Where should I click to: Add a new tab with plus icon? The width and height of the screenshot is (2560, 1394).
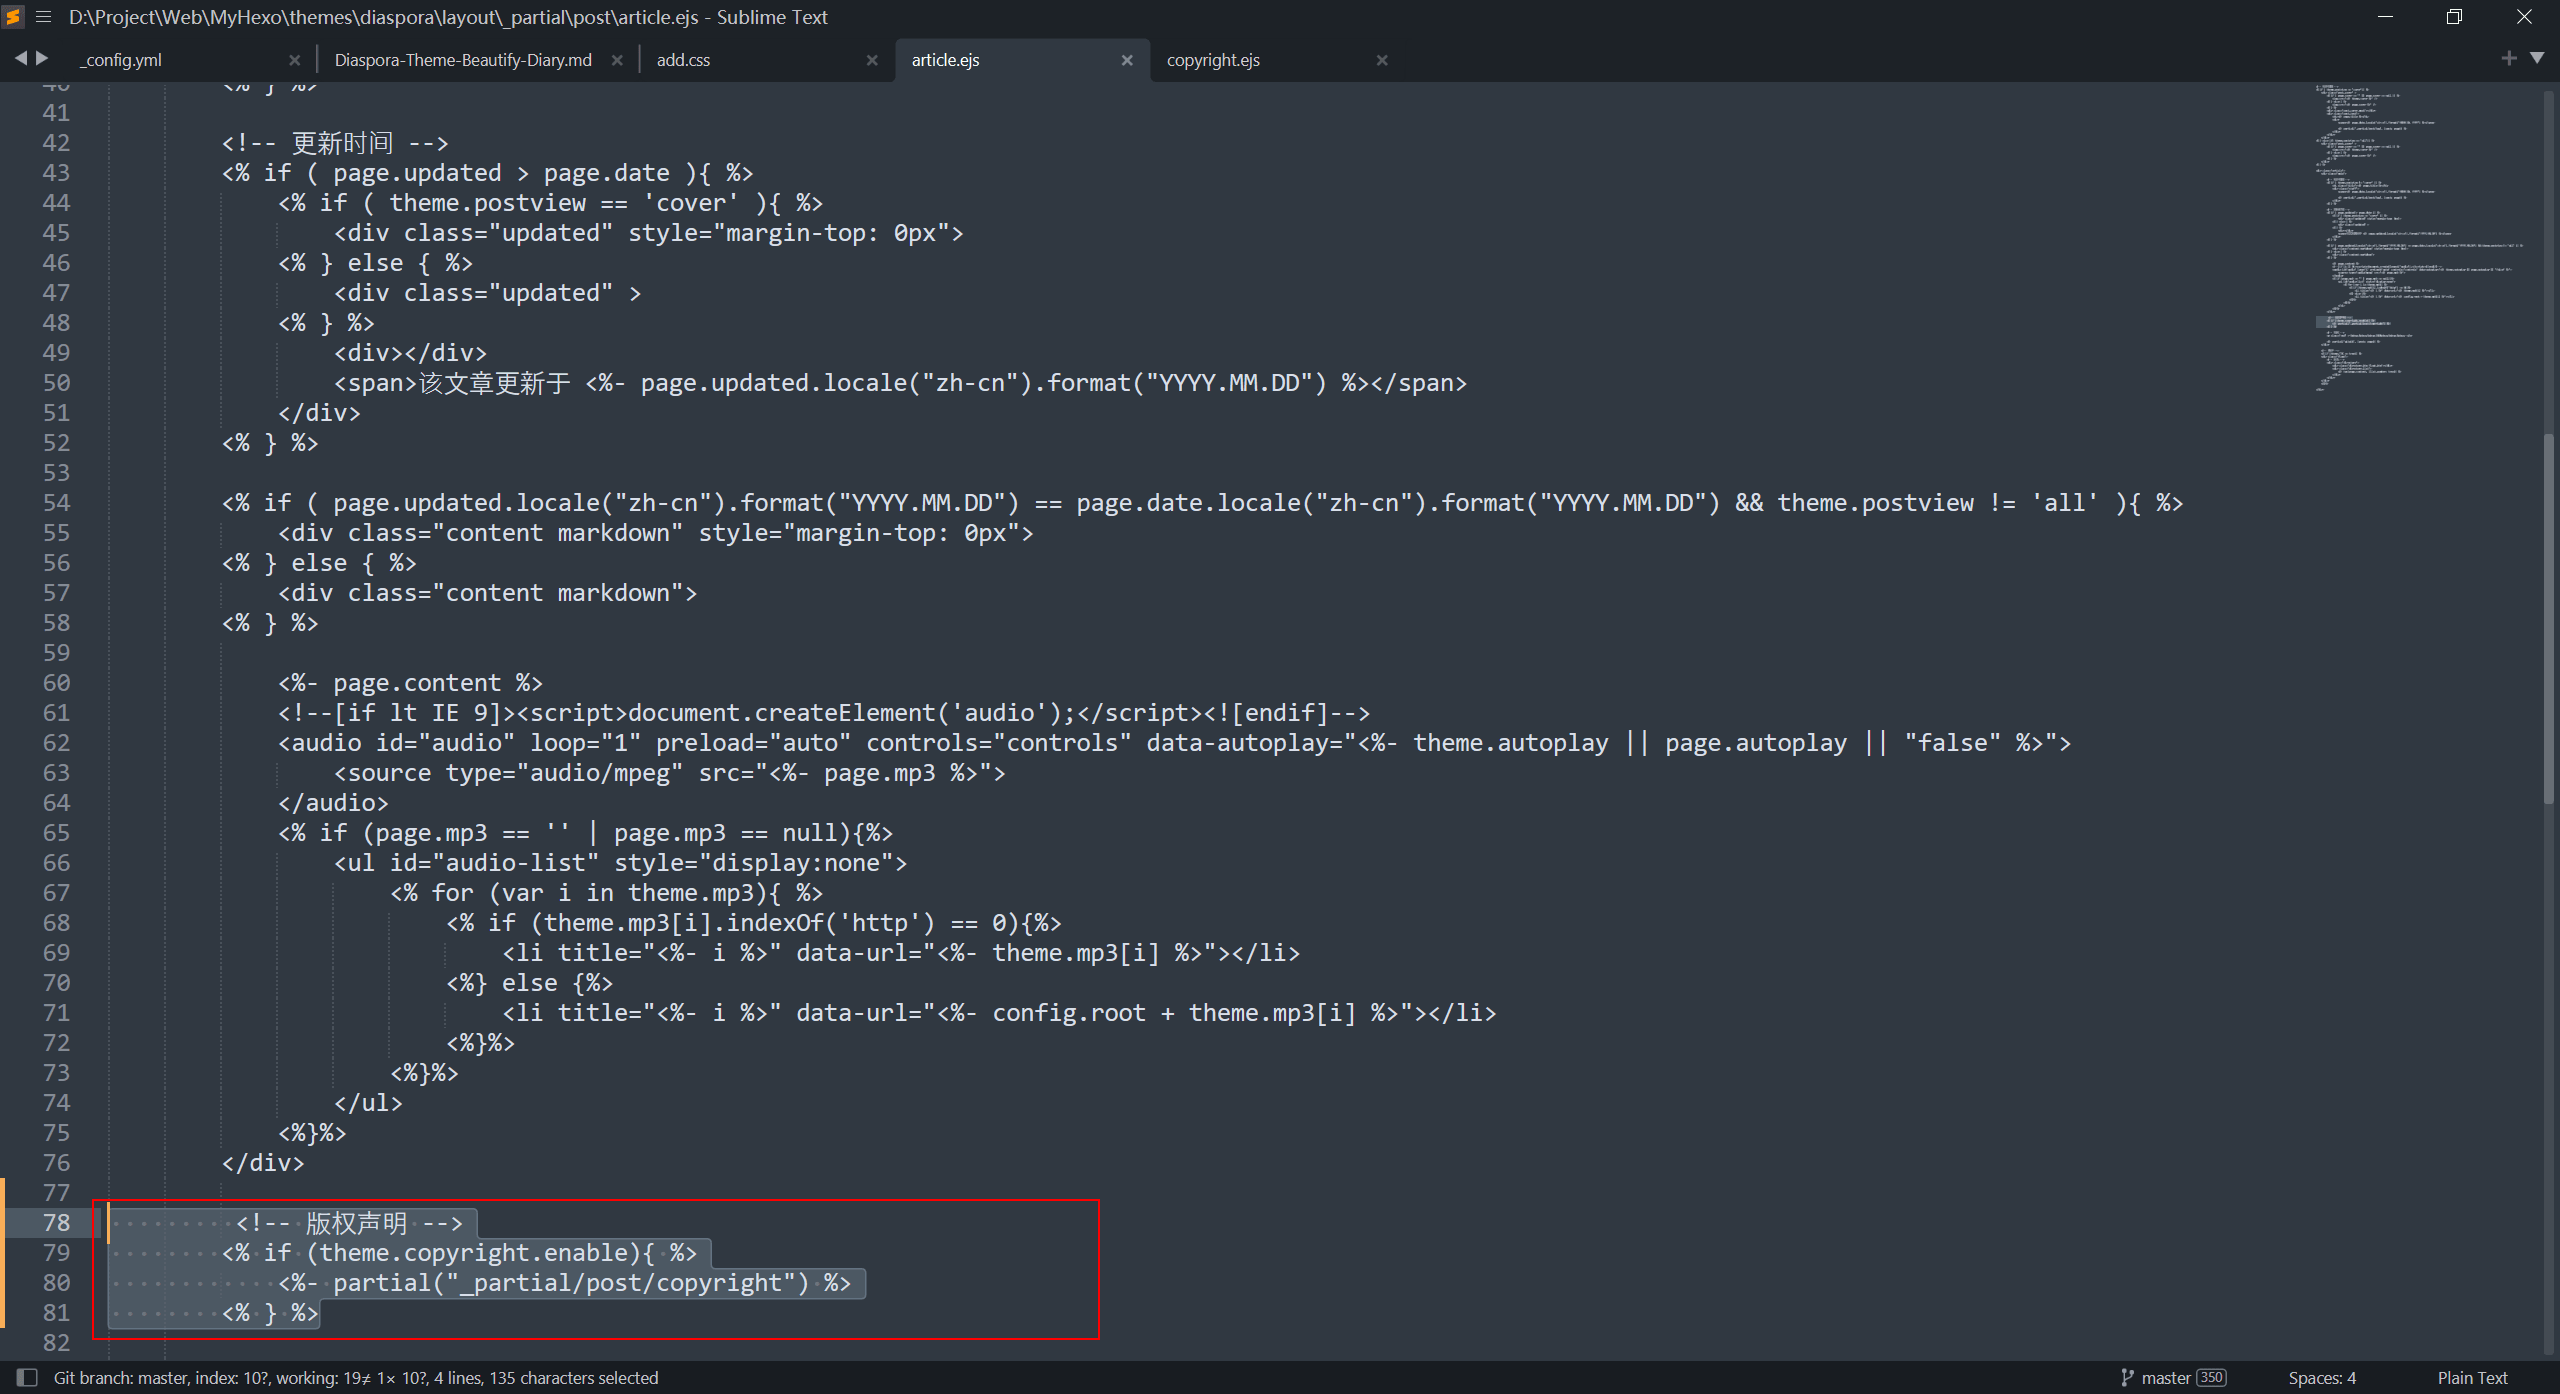coord(2508,59)
